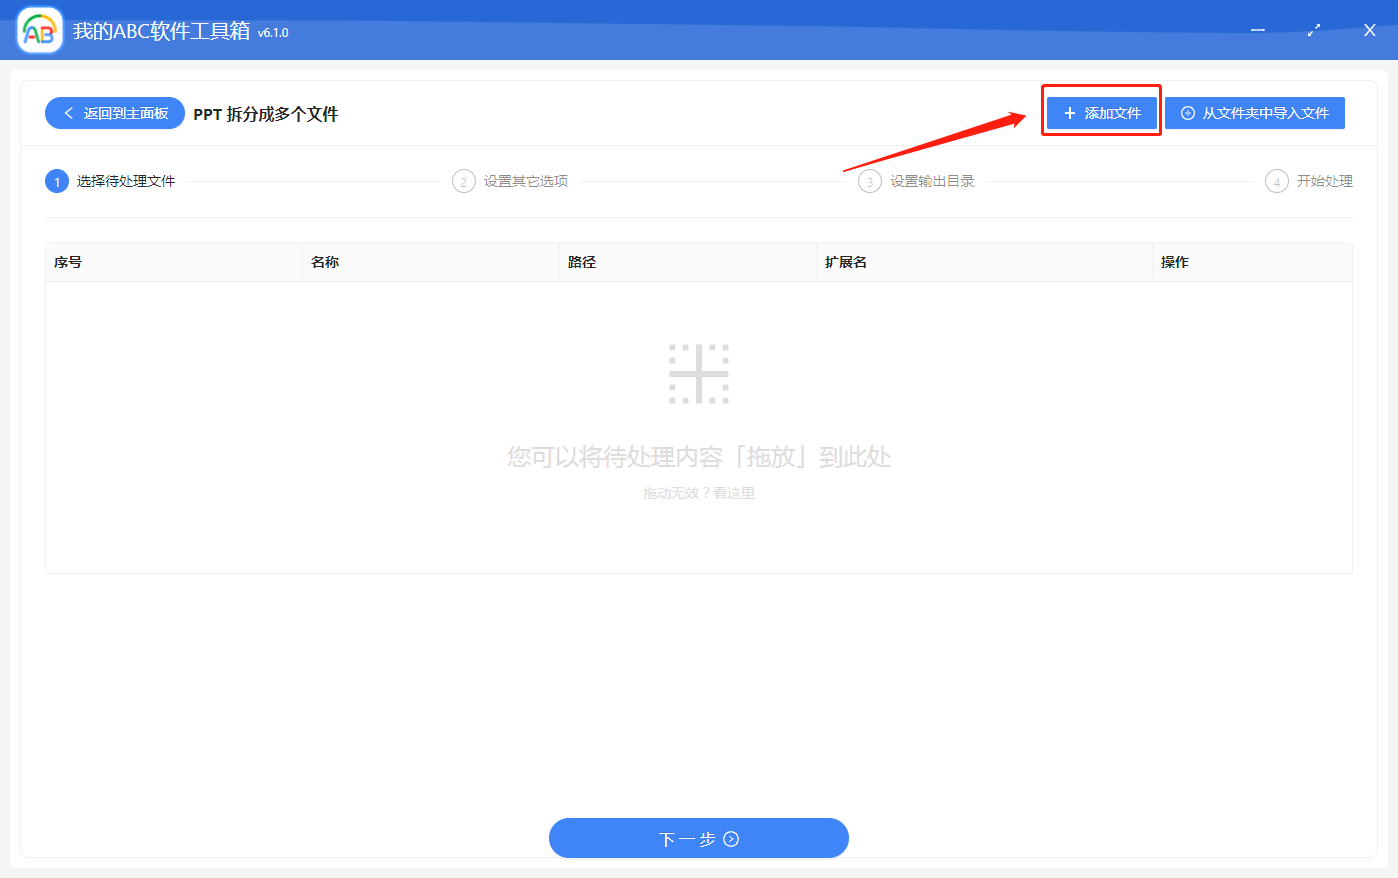Select step 2 circle for 设置其它选项
Viewport: 1398px width, 878px height.
coord(463,181)
